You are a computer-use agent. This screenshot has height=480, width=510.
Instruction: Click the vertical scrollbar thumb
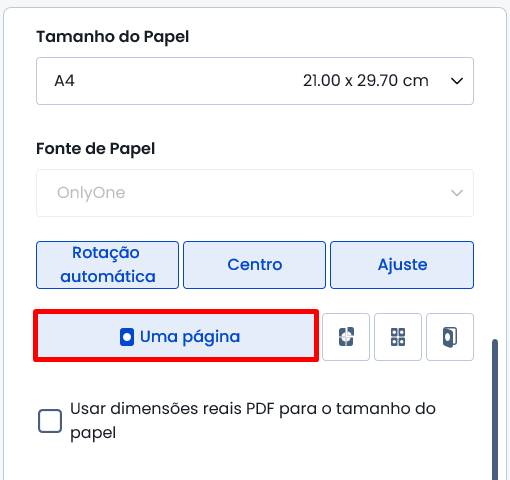495,410
